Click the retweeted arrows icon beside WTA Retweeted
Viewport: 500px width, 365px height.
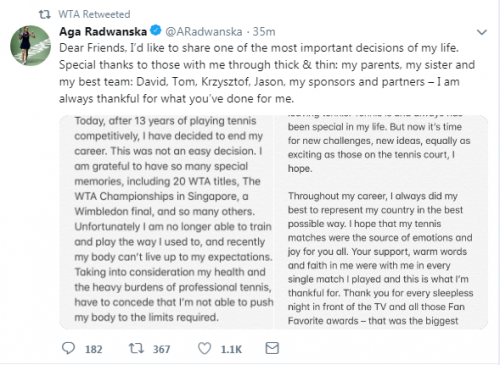pyautogui.click(x=45, y=14)
